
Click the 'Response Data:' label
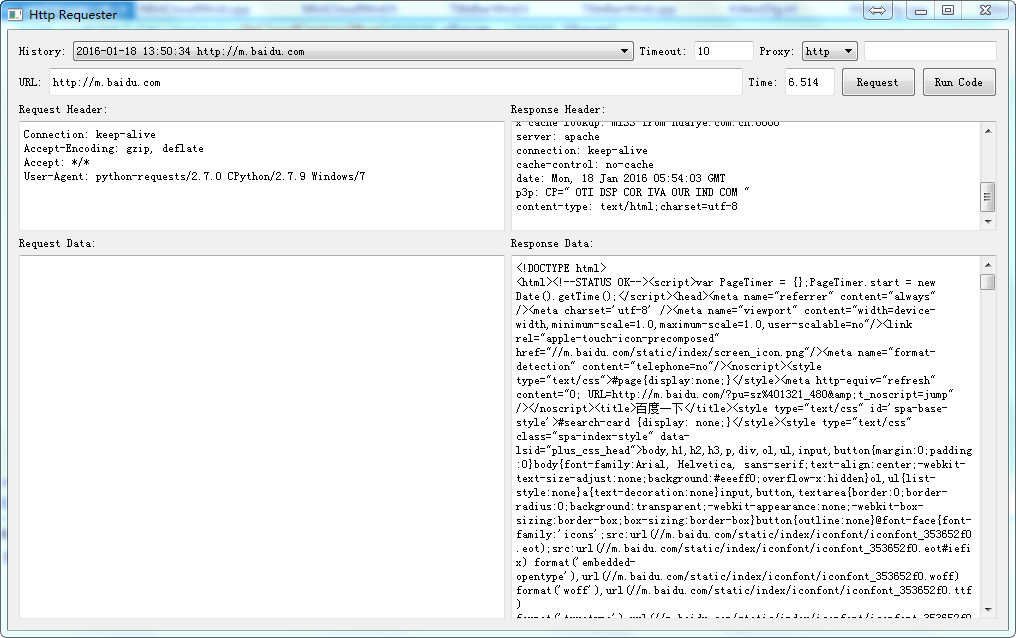551,244
